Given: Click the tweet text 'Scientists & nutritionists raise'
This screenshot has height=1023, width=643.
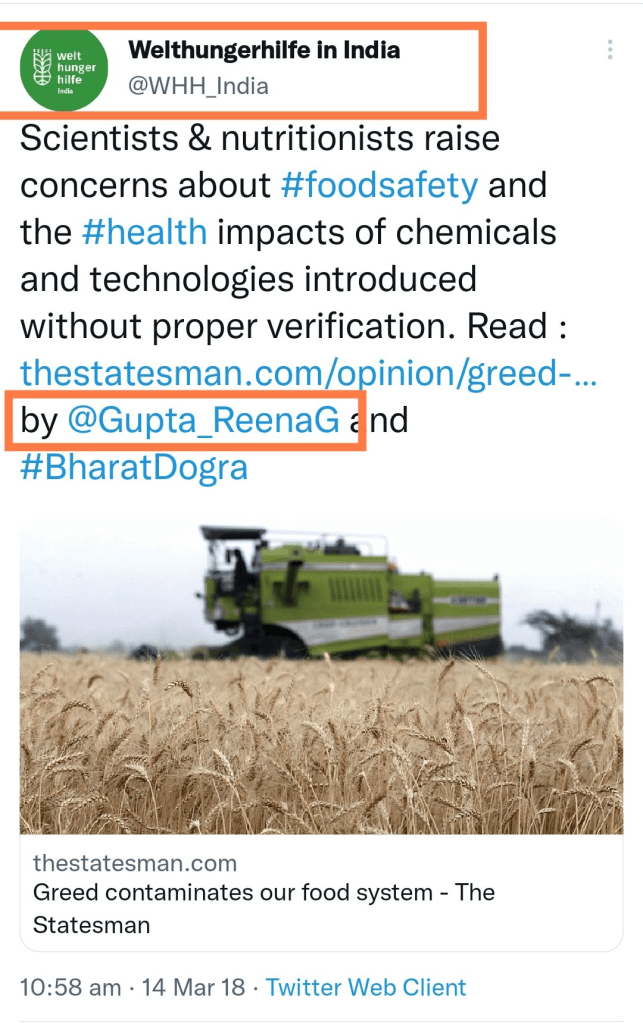Looking at the screenshot, I should (260, 138).
